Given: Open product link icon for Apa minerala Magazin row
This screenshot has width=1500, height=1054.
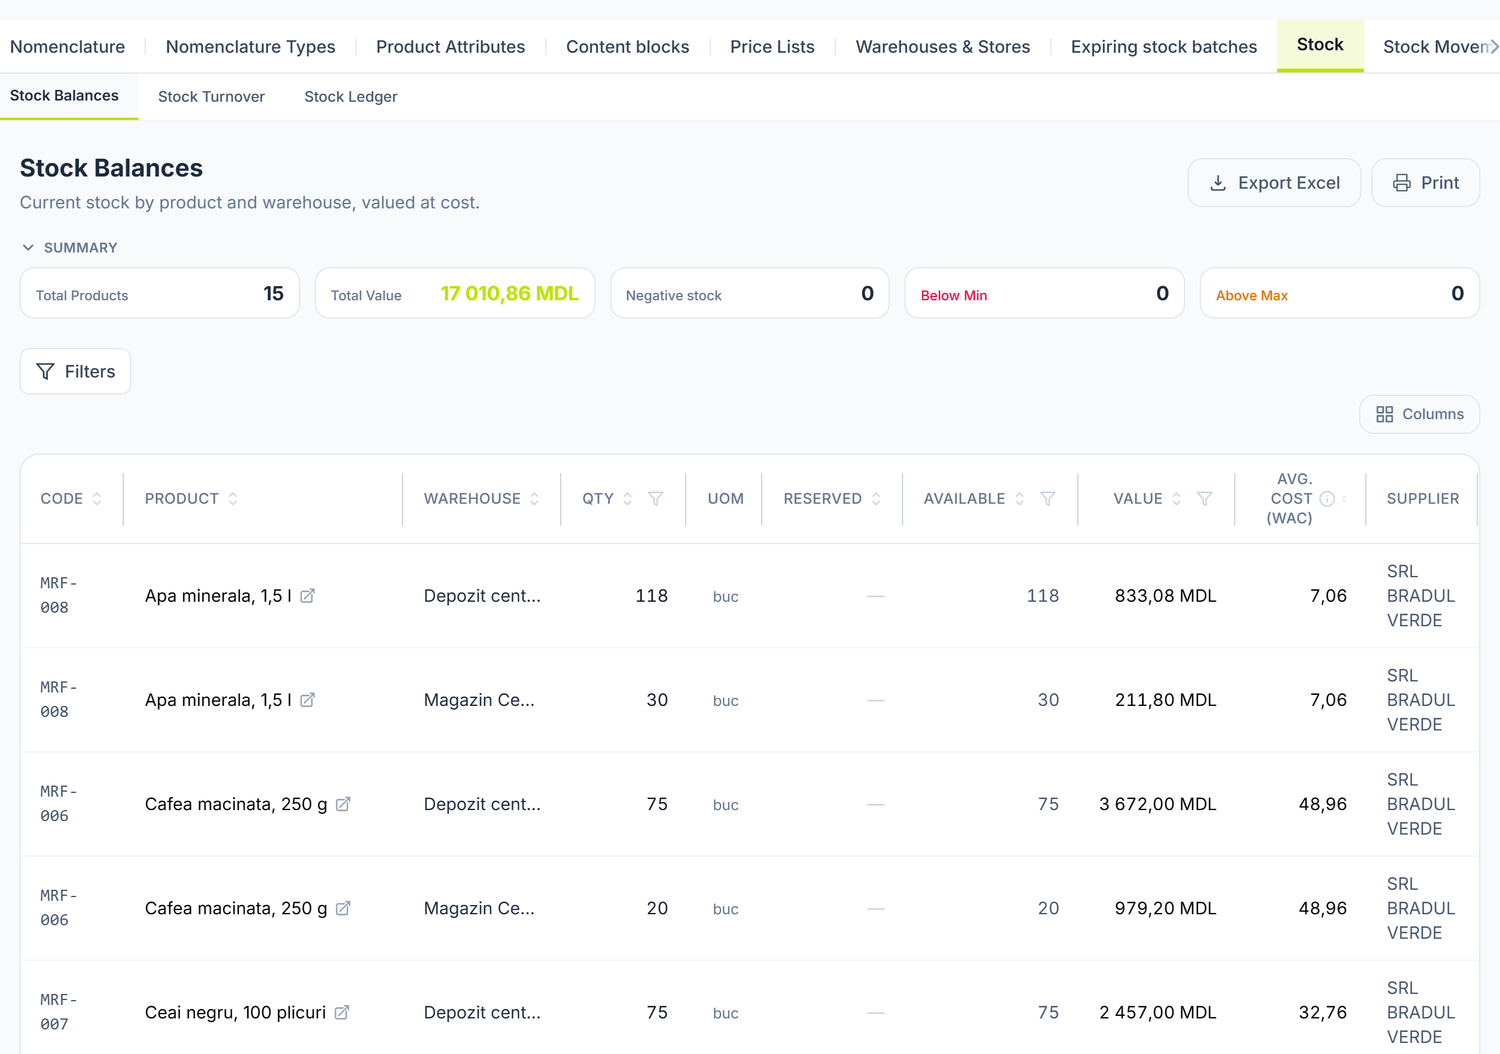Looking at the screenshot, I should pos(308,700).
